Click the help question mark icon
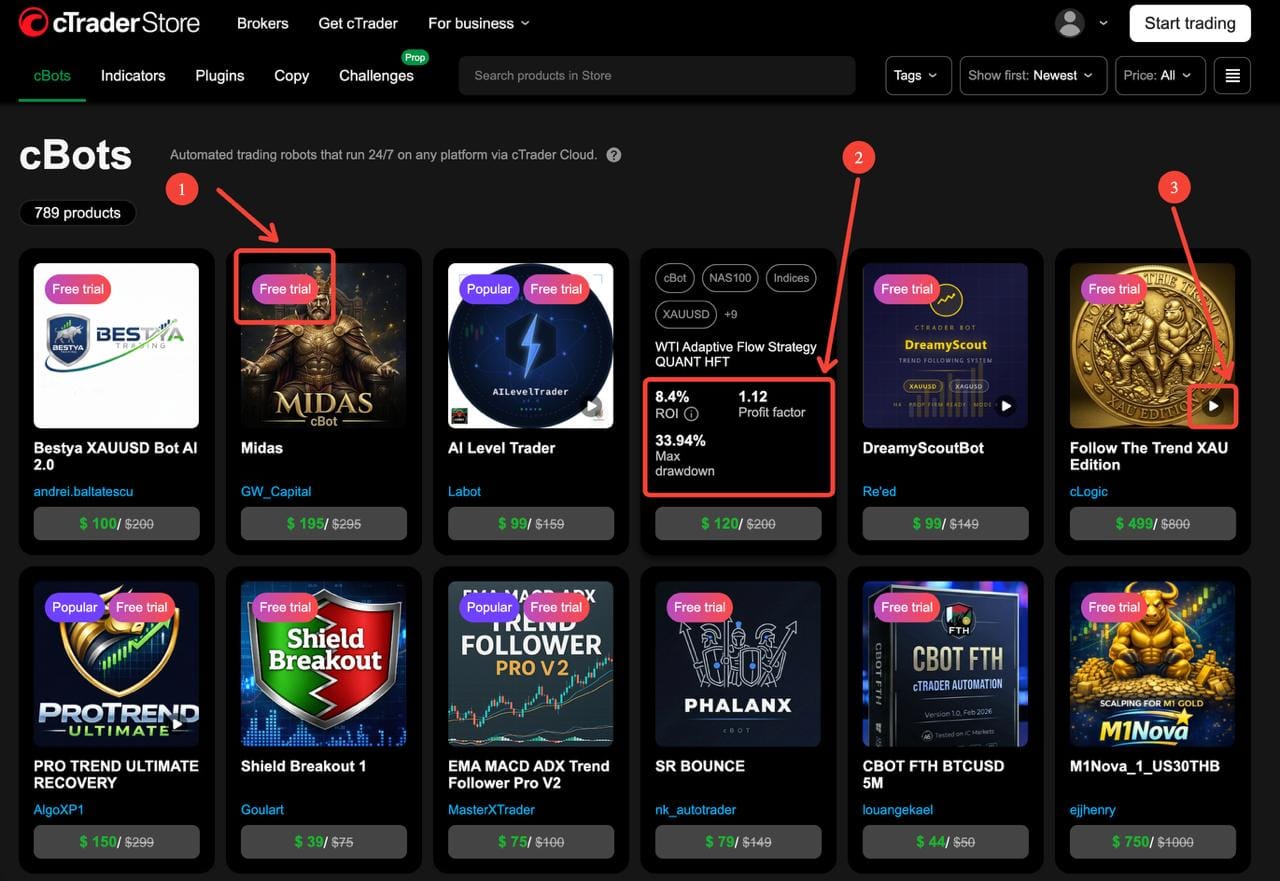The width and height of the screenshot is (1280, 881). click(614, 155)
